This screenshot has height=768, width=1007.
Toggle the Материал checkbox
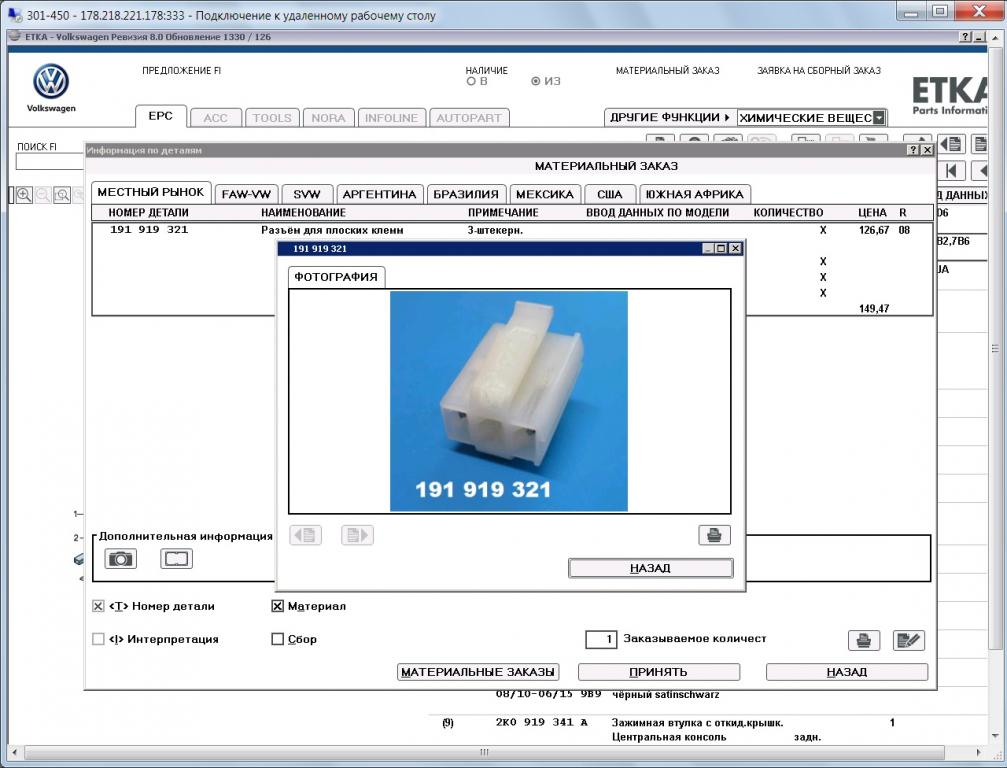click(x=277, y=606)
